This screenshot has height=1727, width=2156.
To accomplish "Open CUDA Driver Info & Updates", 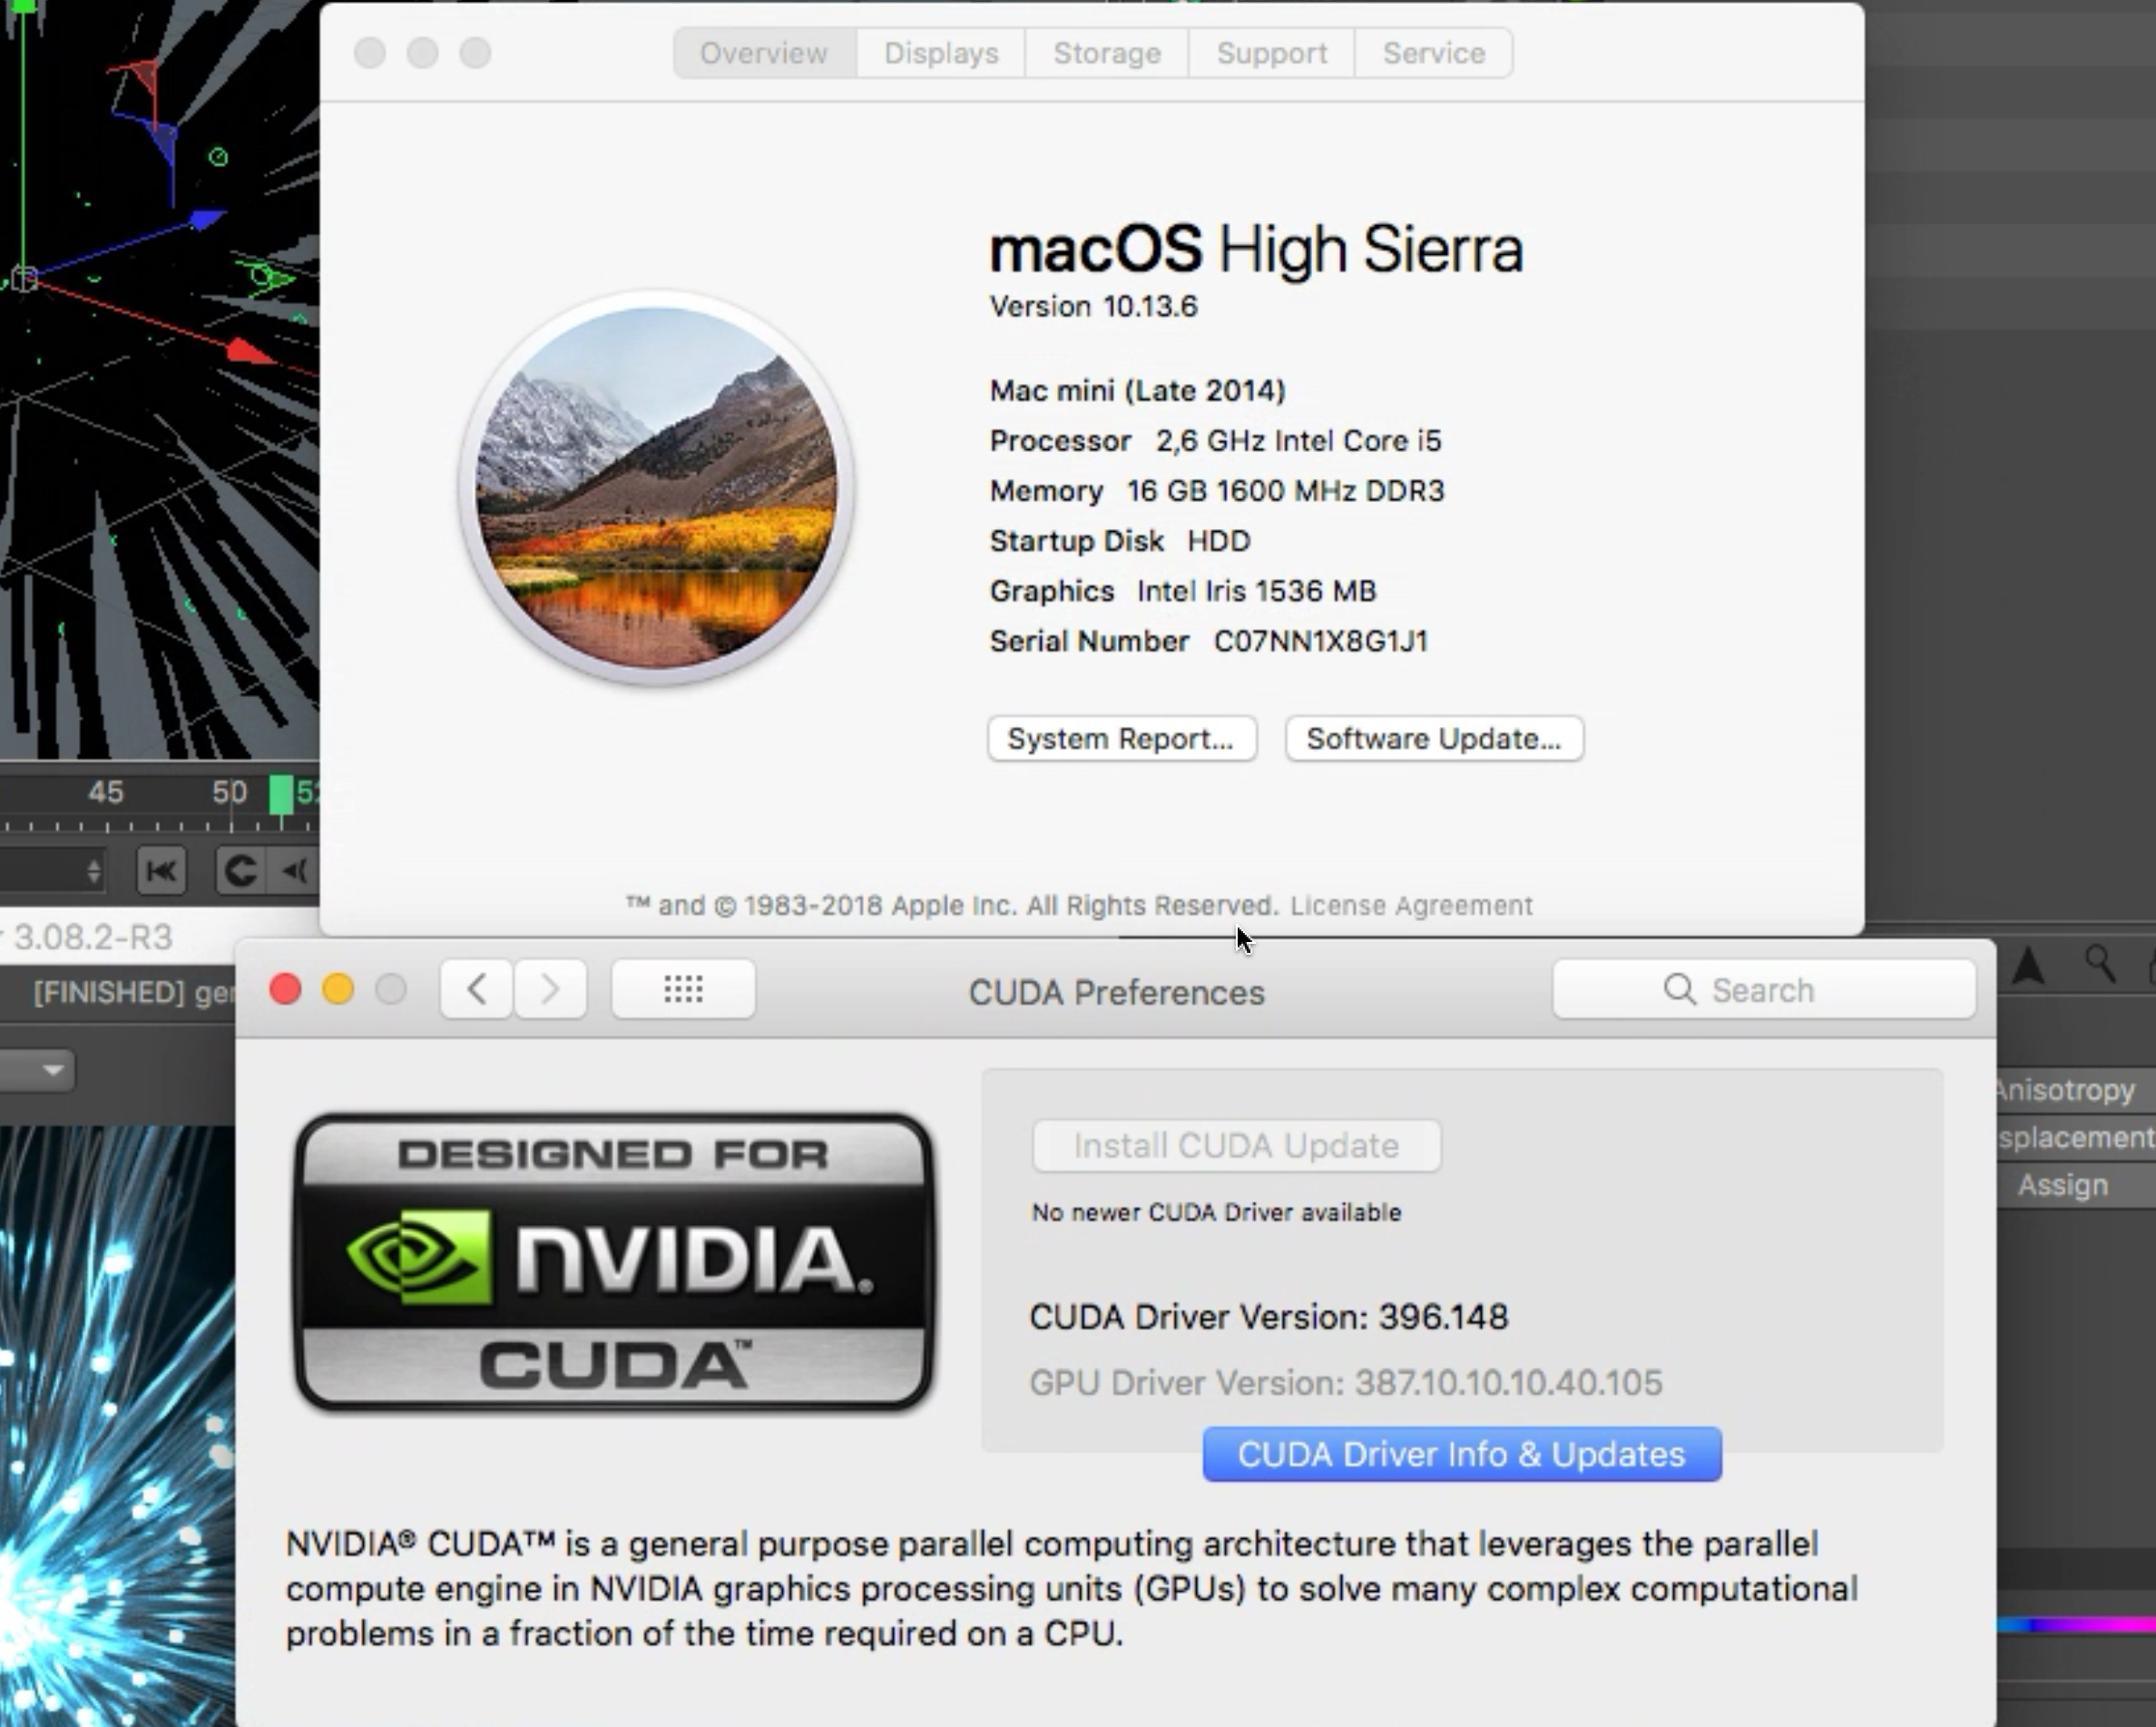I will 1462,1454.
